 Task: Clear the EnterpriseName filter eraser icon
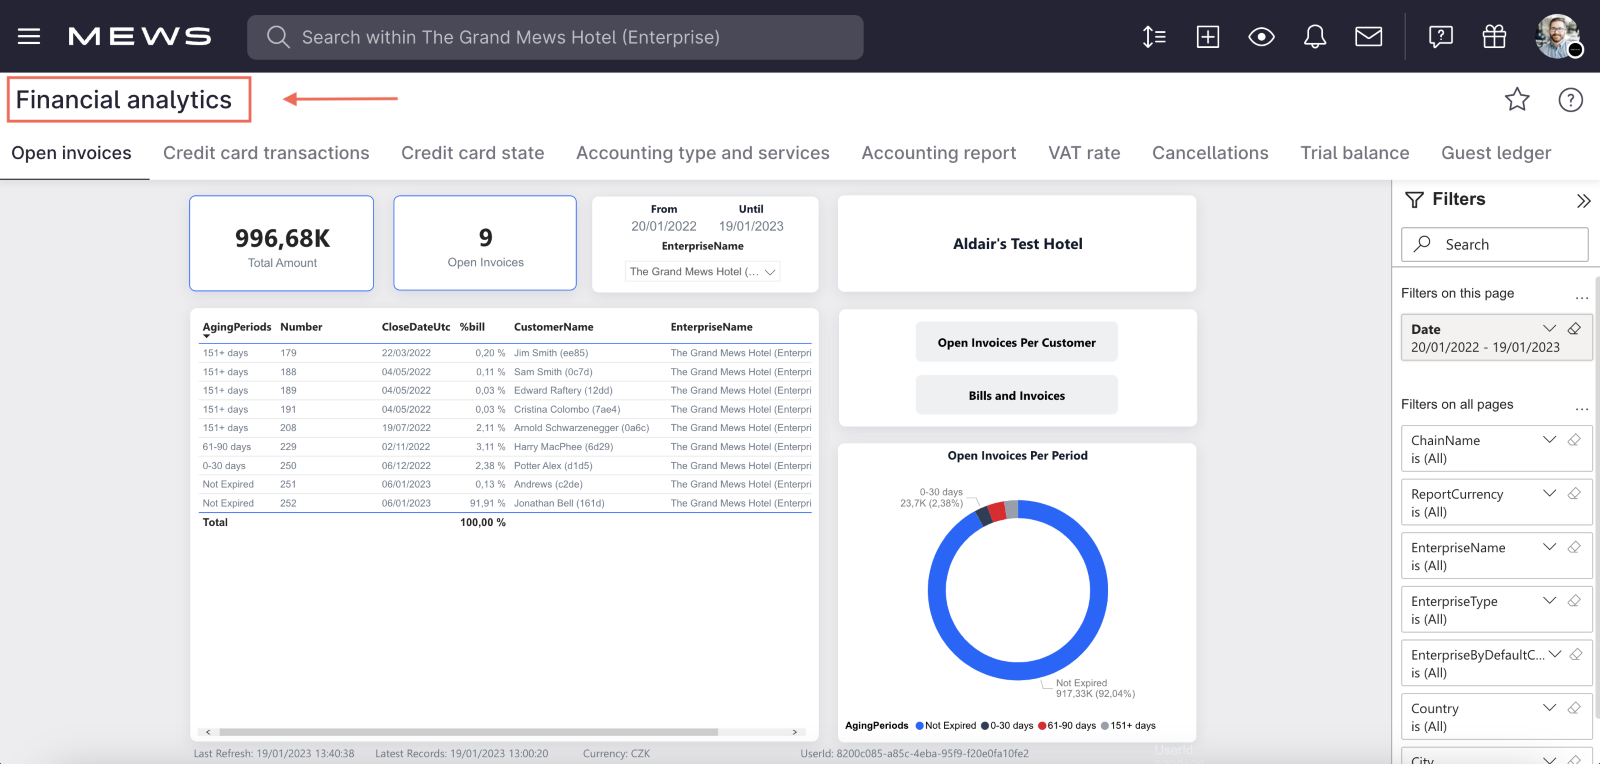click(x=1574, y=547)
